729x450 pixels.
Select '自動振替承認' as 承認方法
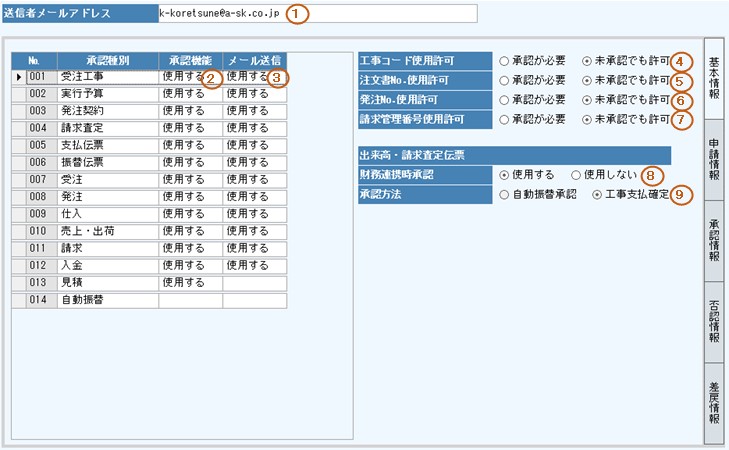point(505,194)
